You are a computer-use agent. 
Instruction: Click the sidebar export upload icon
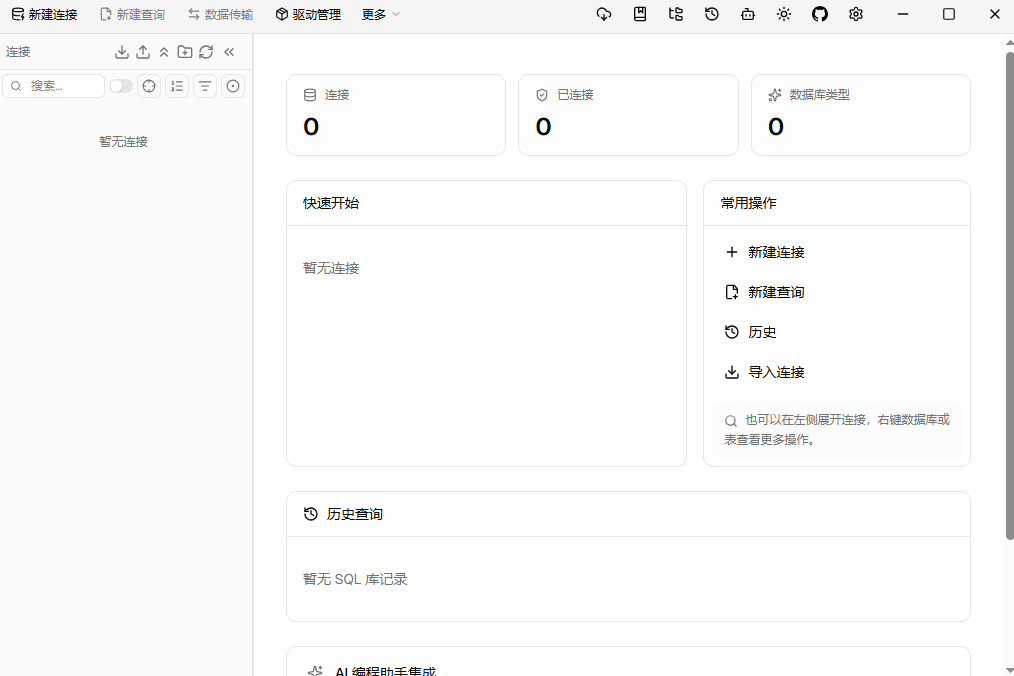(x=143, y=52)
